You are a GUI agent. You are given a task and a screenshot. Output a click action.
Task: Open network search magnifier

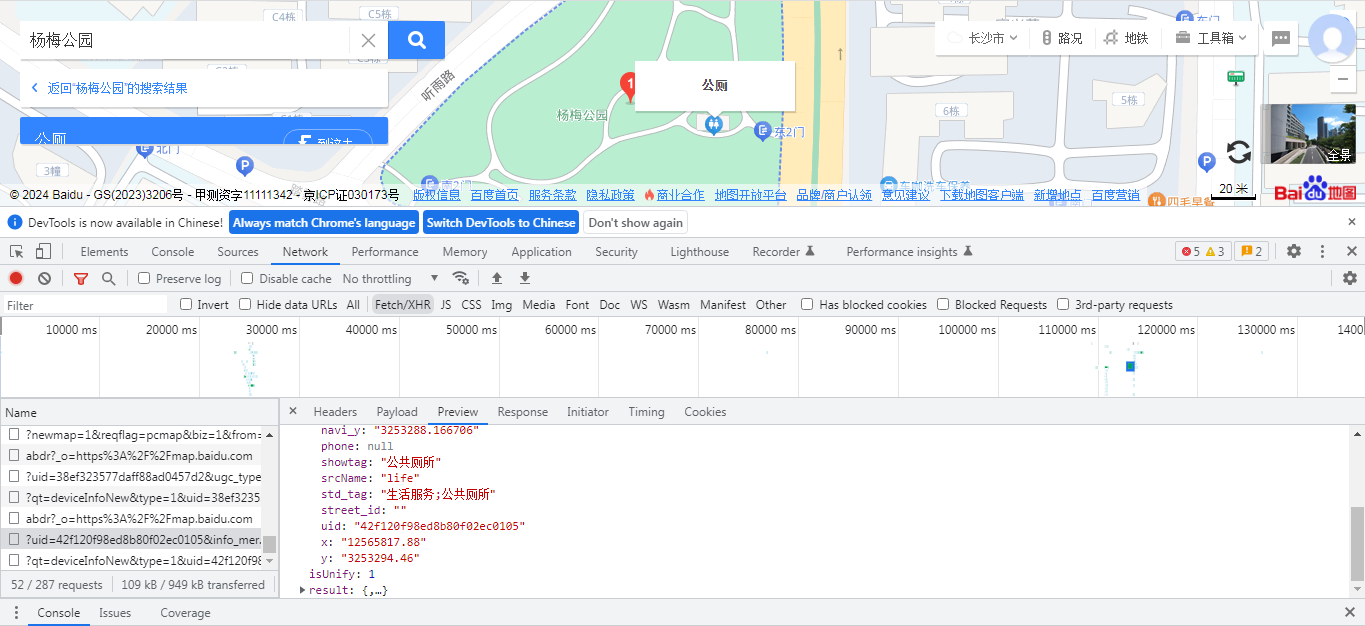pyautogui.click(x=108, y=278)
